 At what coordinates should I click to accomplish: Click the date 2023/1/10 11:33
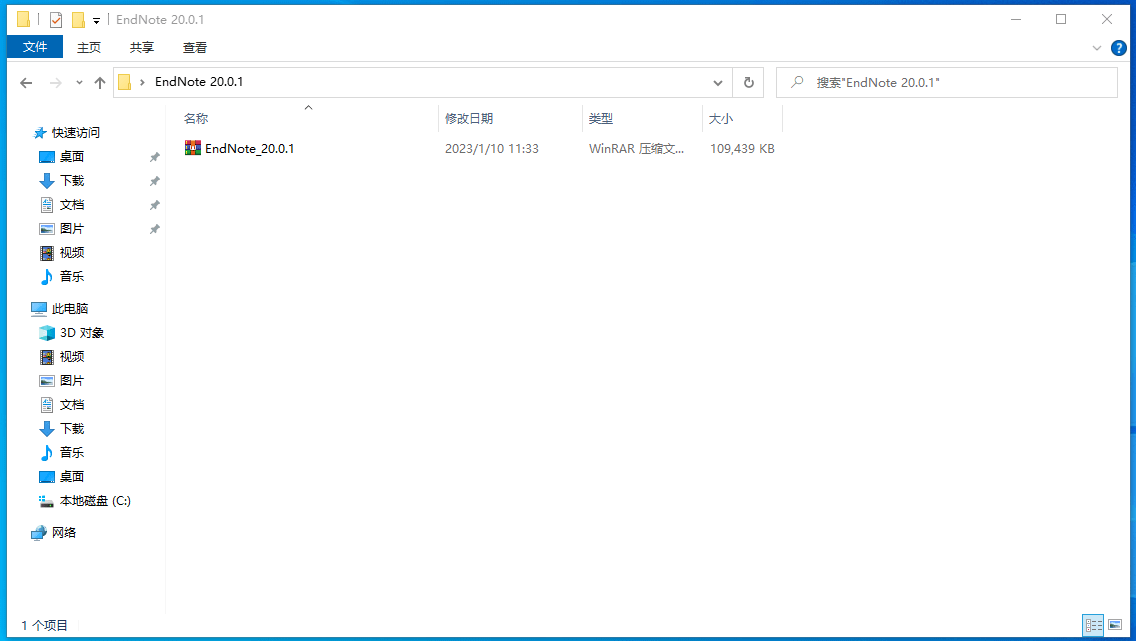coord(492,148)
